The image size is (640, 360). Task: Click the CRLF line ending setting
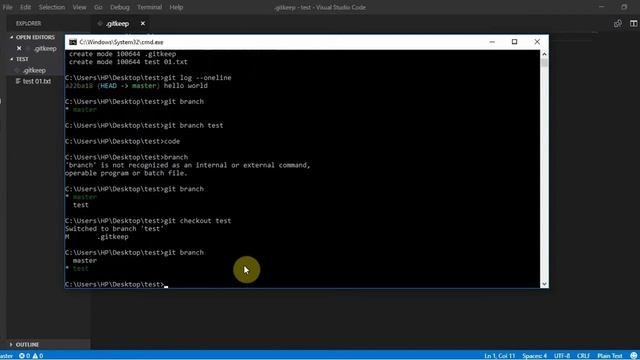tap(583, 356)
